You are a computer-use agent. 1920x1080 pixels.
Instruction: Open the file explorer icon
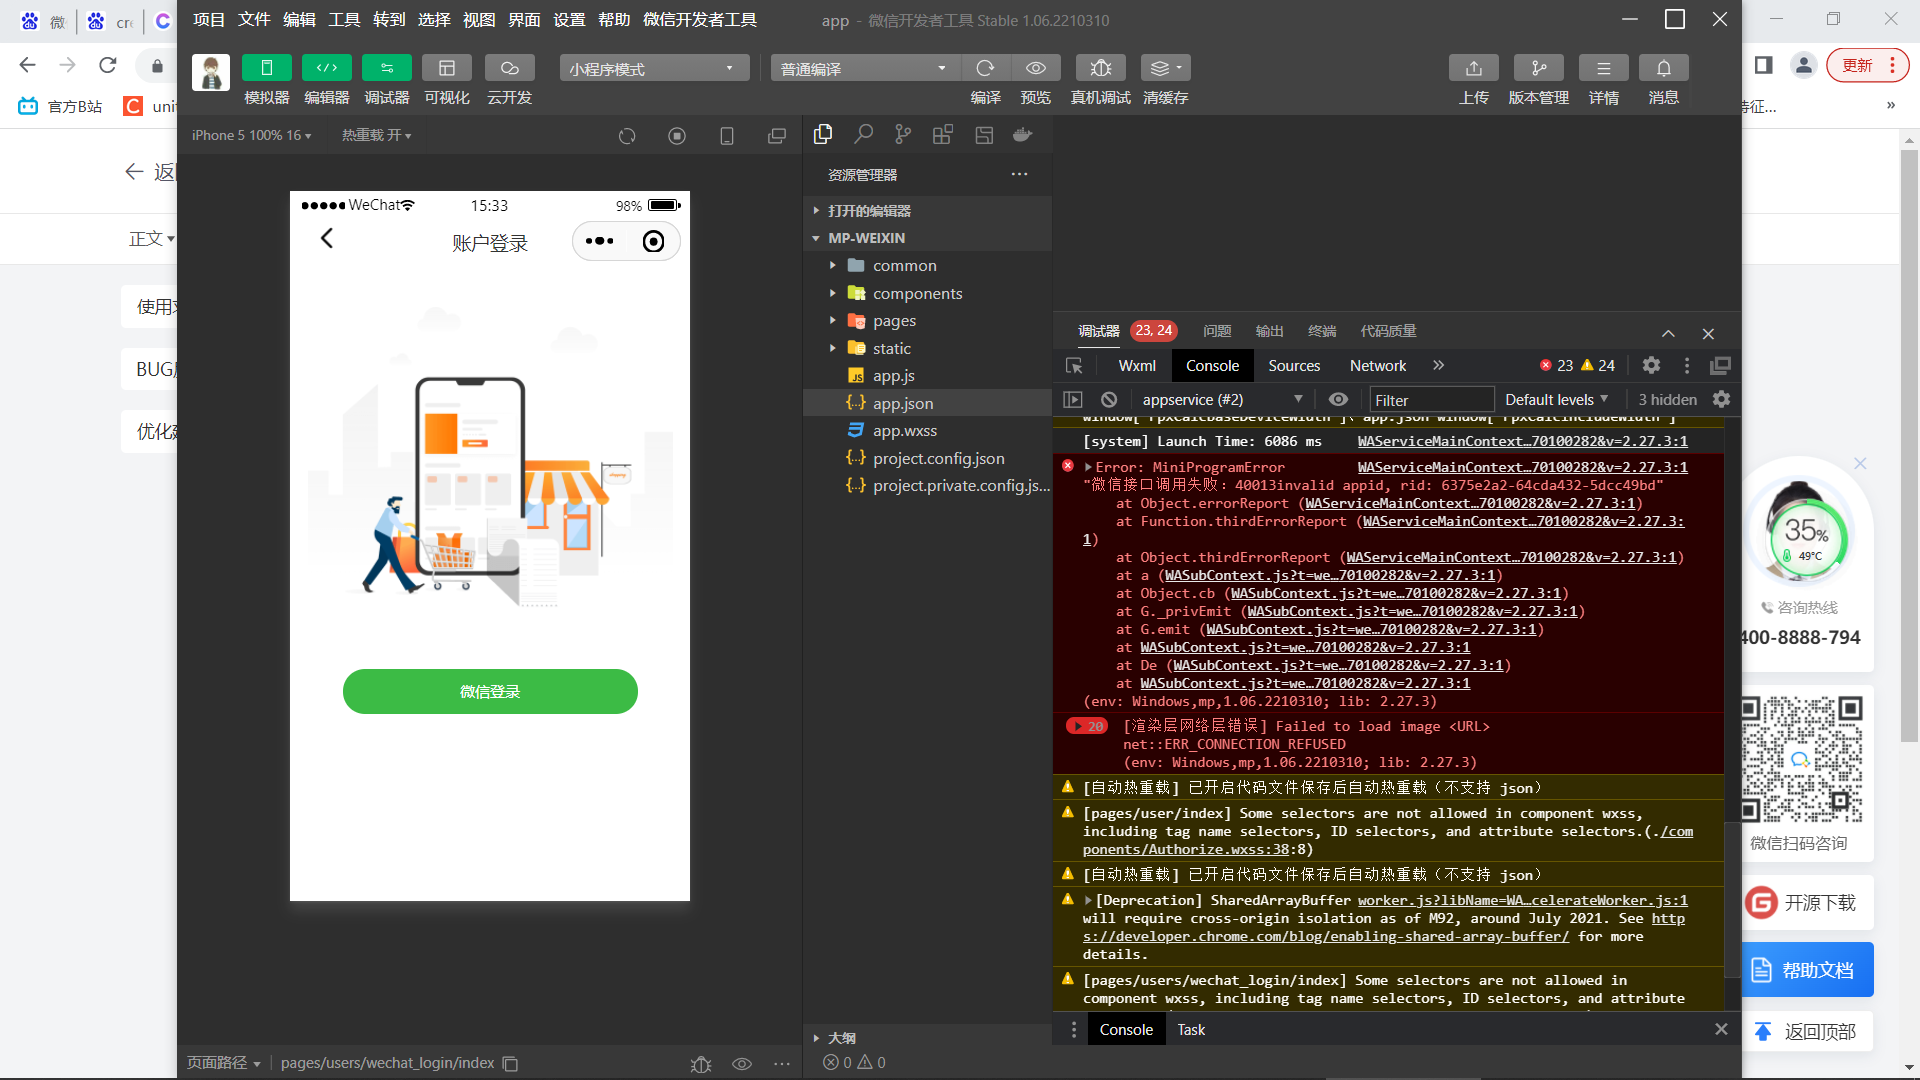(x=823, y=134)
